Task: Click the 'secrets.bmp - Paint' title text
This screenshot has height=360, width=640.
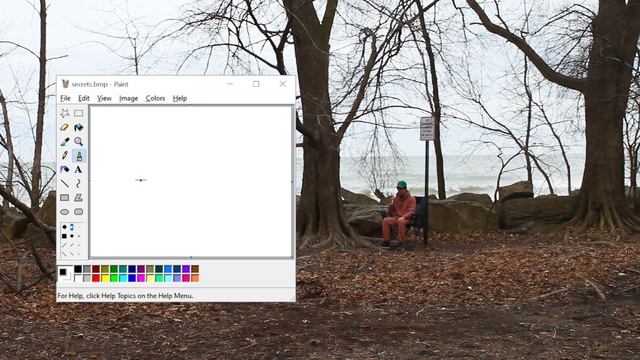Action: click(100, 84)
